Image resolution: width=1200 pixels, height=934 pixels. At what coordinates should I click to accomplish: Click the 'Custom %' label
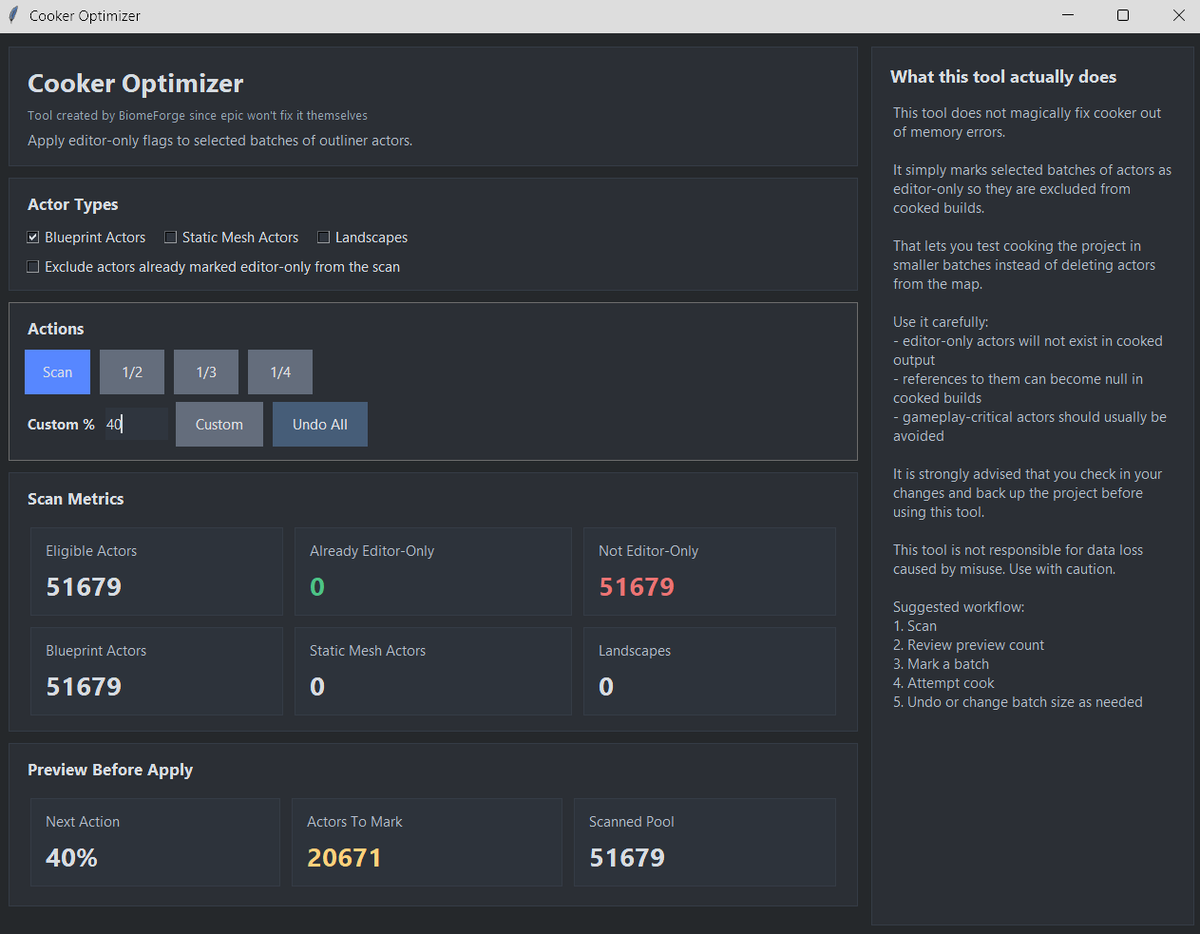tap(61, 424)
